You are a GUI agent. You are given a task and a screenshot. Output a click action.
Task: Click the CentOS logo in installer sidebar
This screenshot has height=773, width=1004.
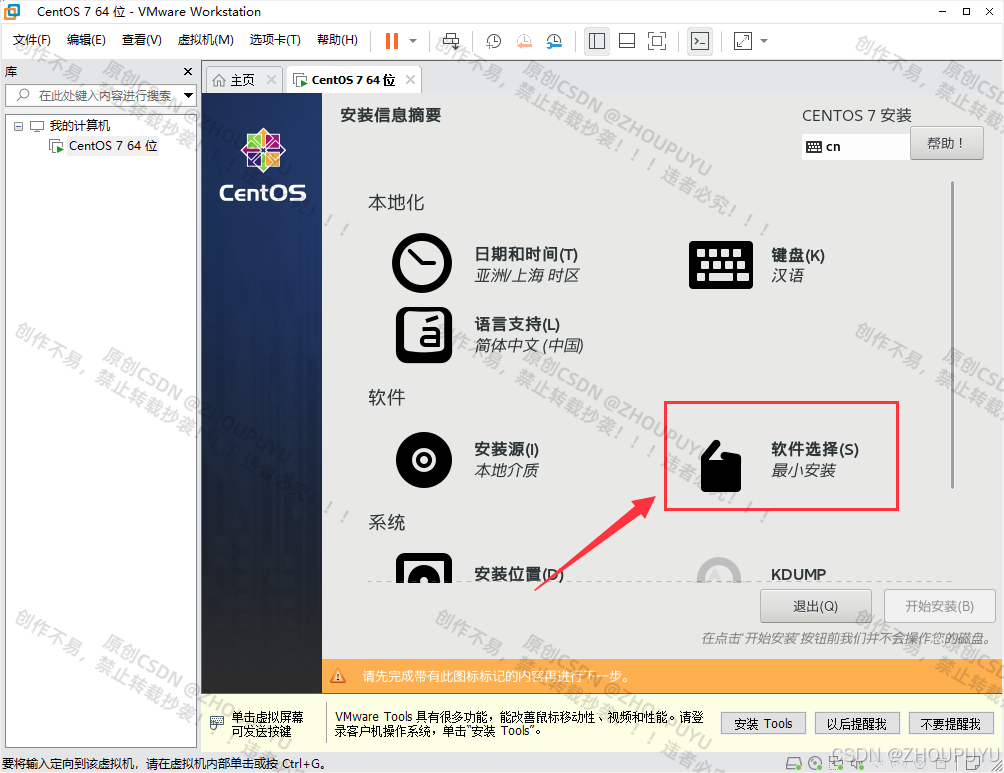(263, 165)
